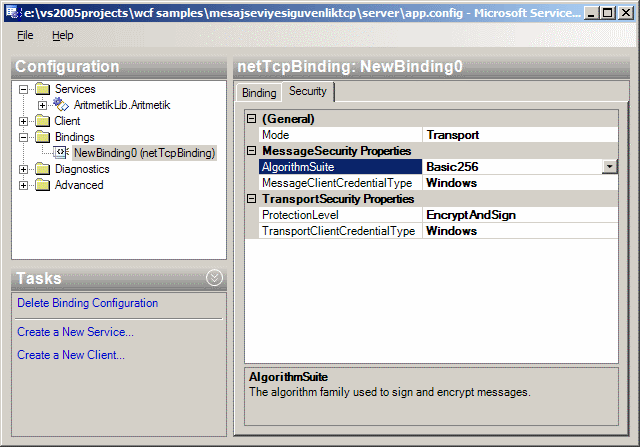This screenshot has width=640, height=447.
Task: Expand the AritmetikLib.Aritmetik node
Action: pyautogui.click(x=42, y=105)
